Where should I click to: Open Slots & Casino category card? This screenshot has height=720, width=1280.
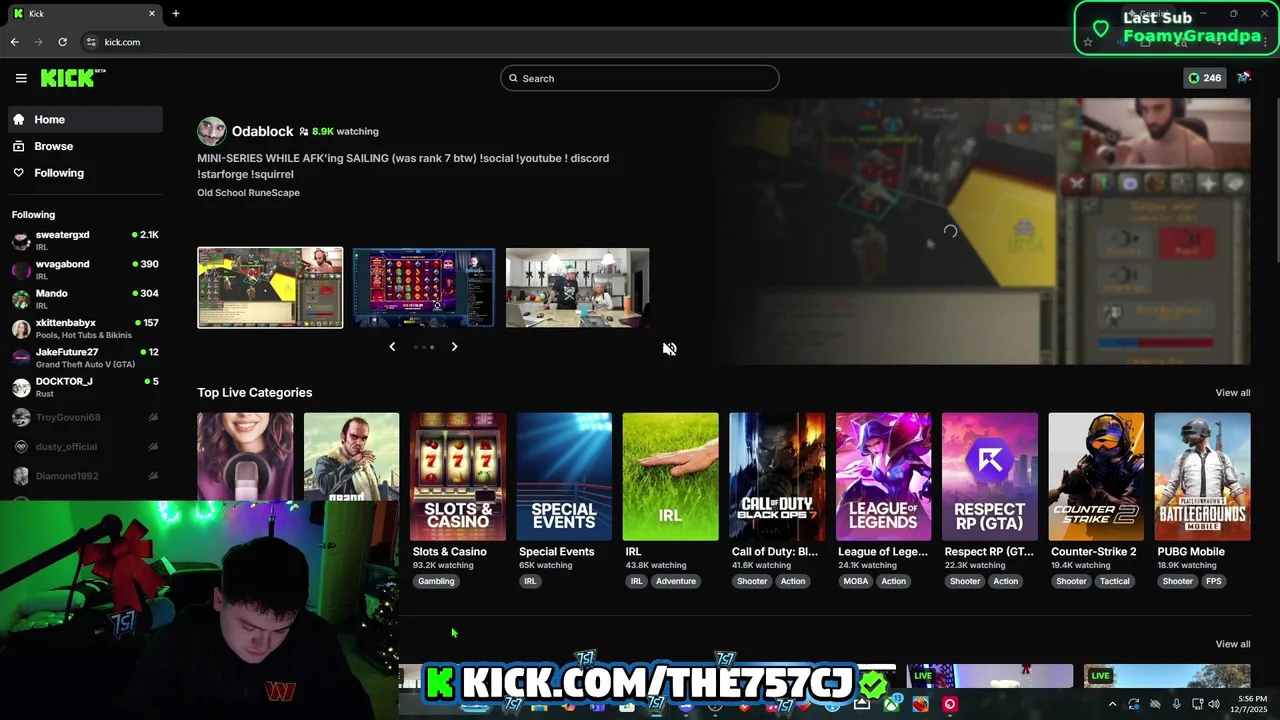(458, 476)
